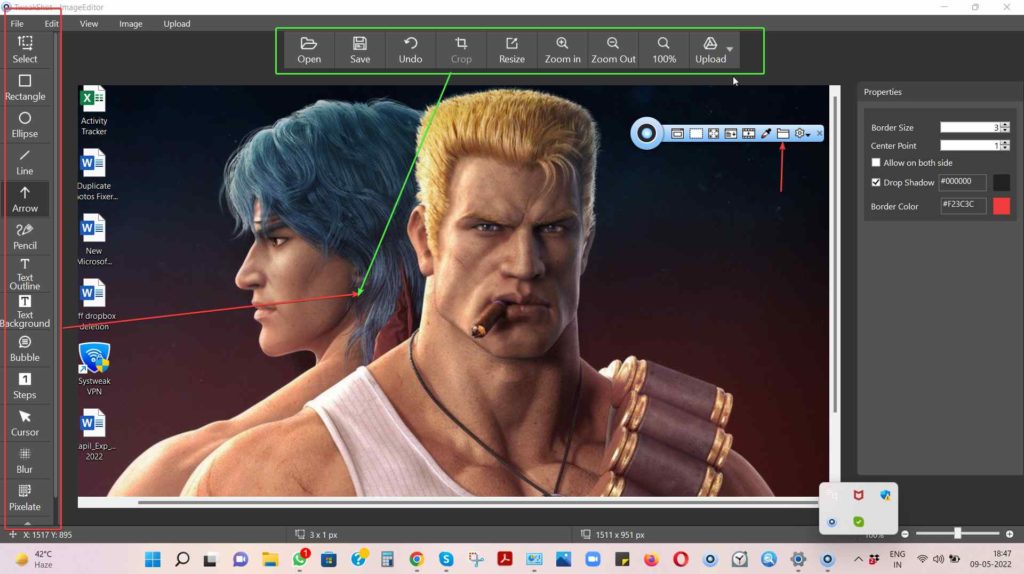
Task: Pick the Rectangle drawing tool
Action: pos(25,87)
